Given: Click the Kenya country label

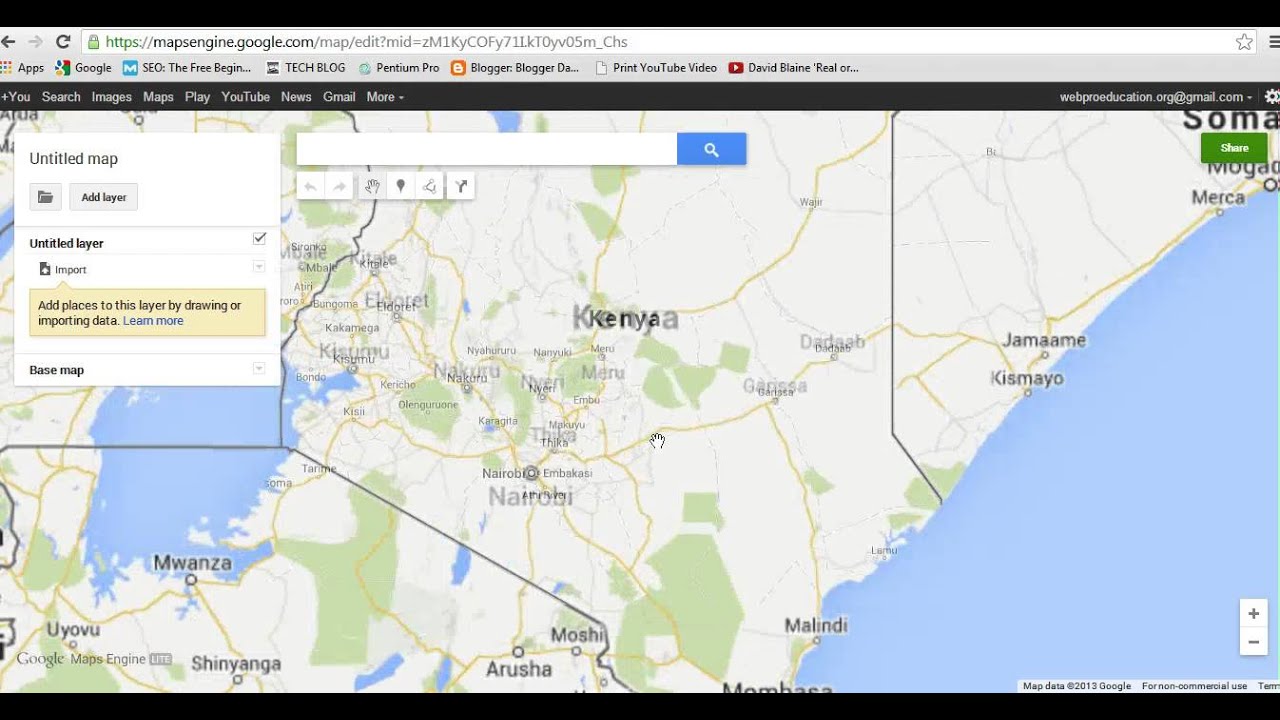Looking at the screenshot, I should coord(624,319).
